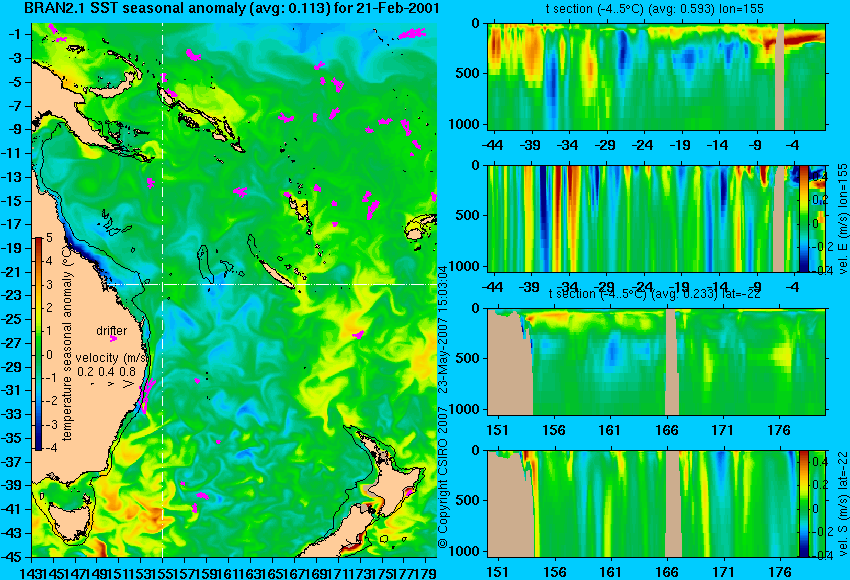The height and width of the screenshot is (580, 850).
Task: Click the 'vel. E (m/s) lon=155' vertical label
Action: [843, 218]
